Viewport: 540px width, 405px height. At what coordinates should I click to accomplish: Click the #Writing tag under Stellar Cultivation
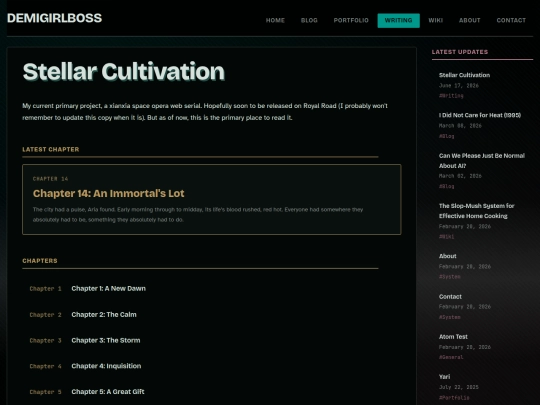pyautogui.click(x=451, y=96)
